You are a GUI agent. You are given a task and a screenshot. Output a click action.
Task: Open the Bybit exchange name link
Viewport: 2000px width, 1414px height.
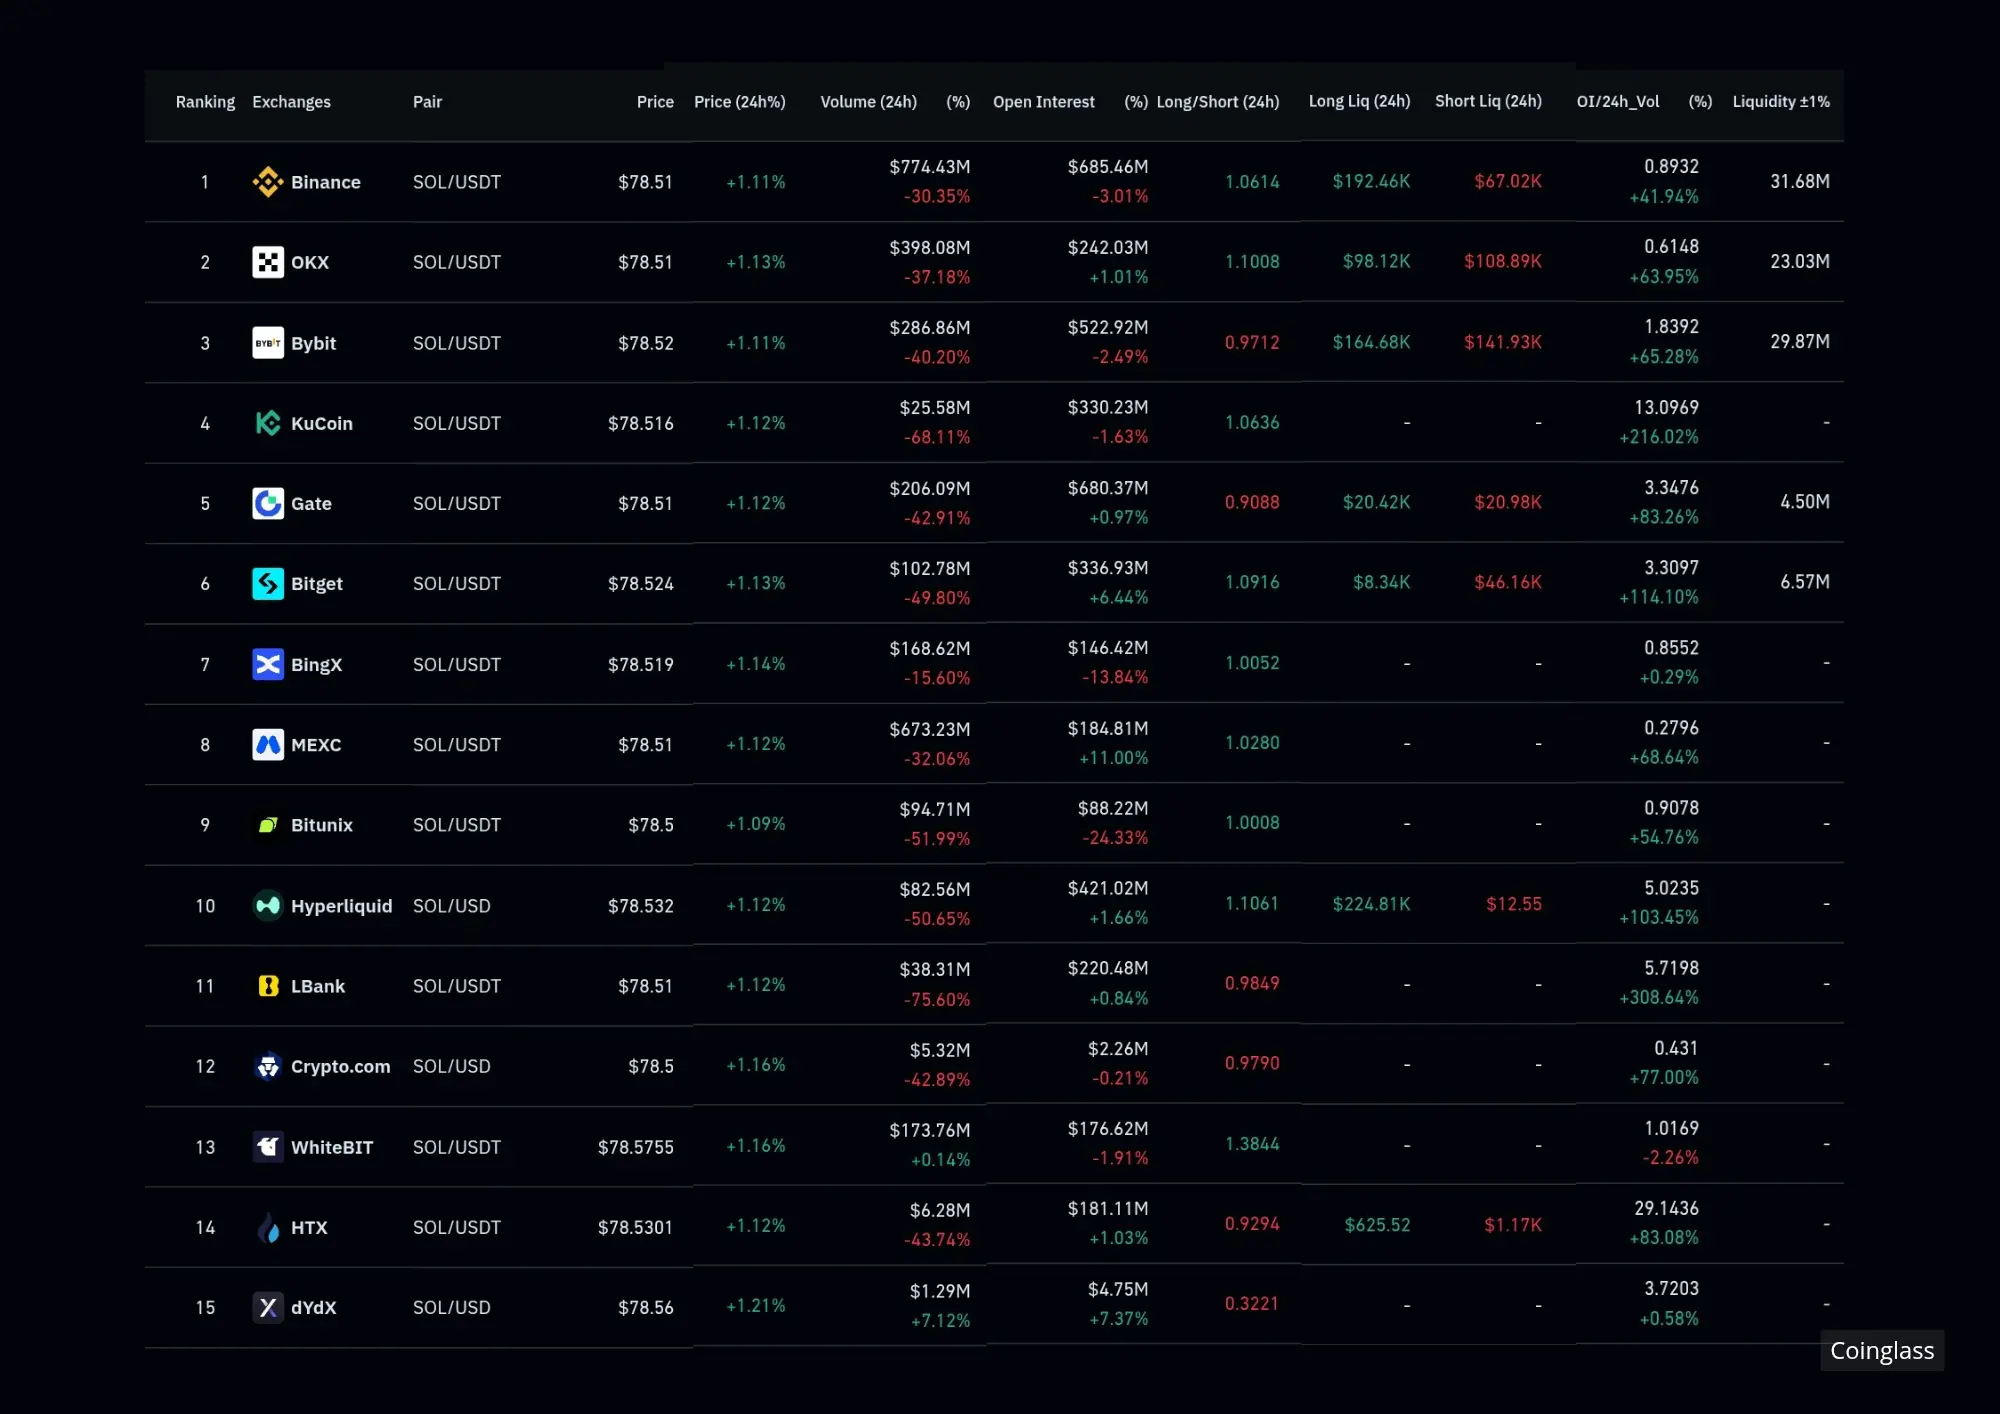click(313, 343)
